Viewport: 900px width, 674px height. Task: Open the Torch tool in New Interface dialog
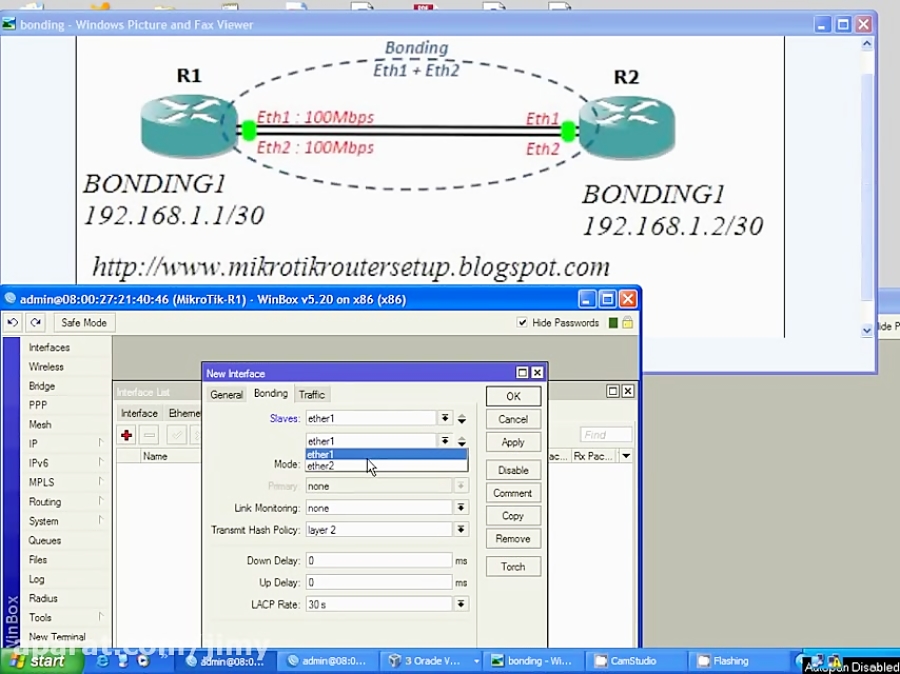(x=513, y=566)
